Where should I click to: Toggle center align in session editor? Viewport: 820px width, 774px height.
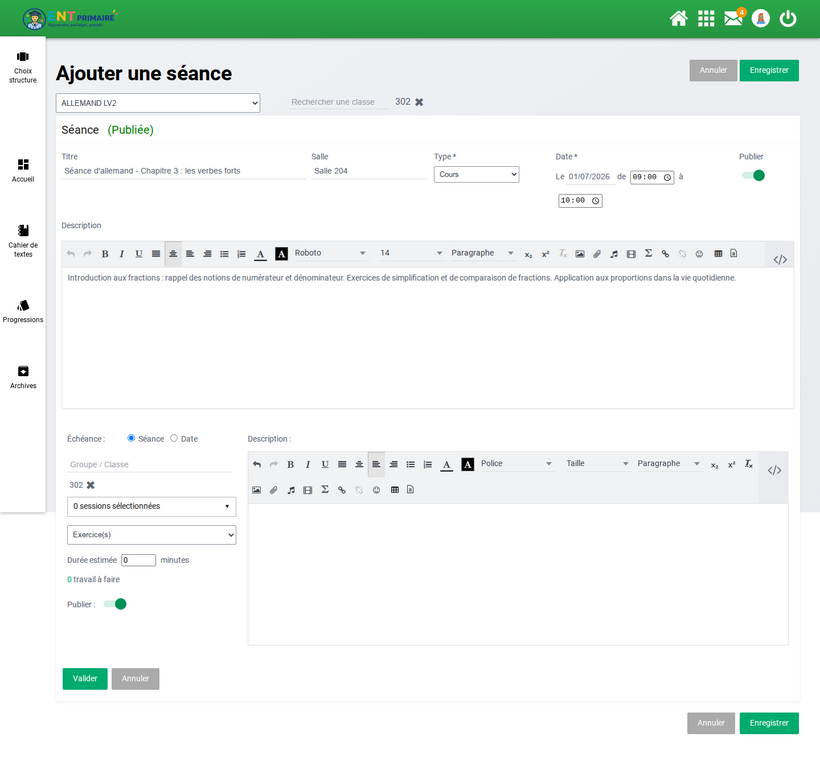(173, 254)
